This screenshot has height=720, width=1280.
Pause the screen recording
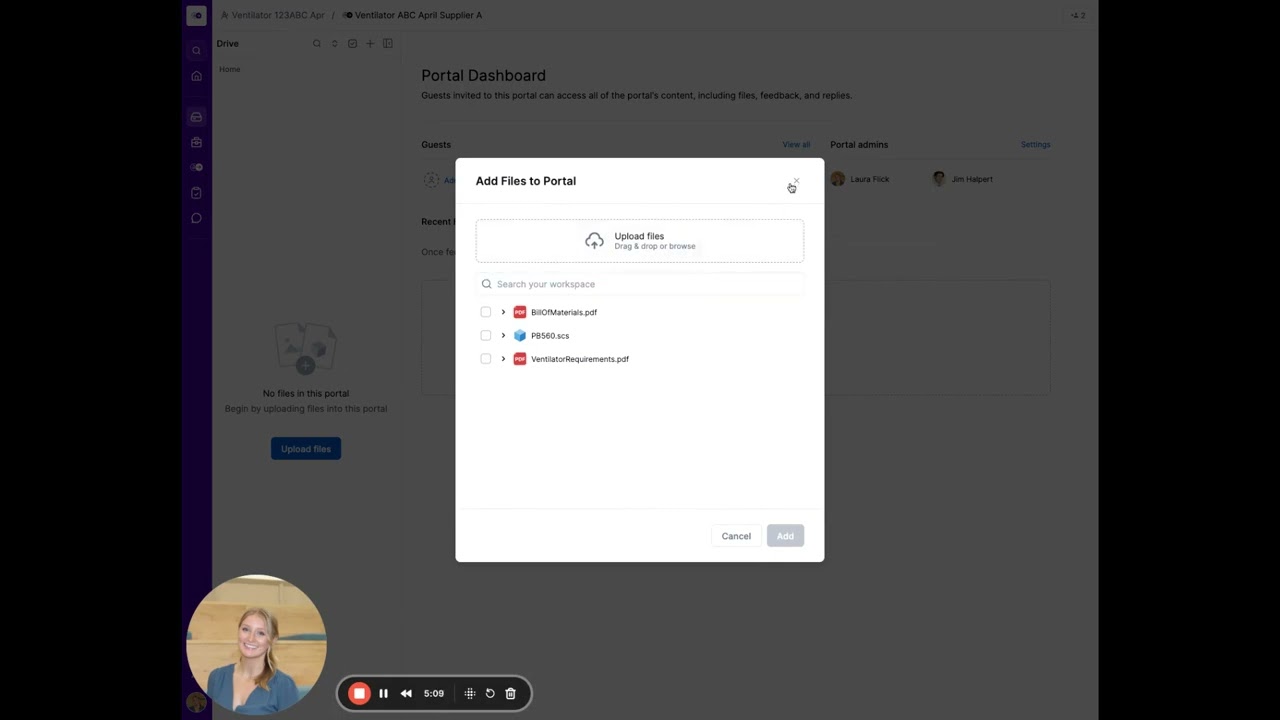pos(383,693)
